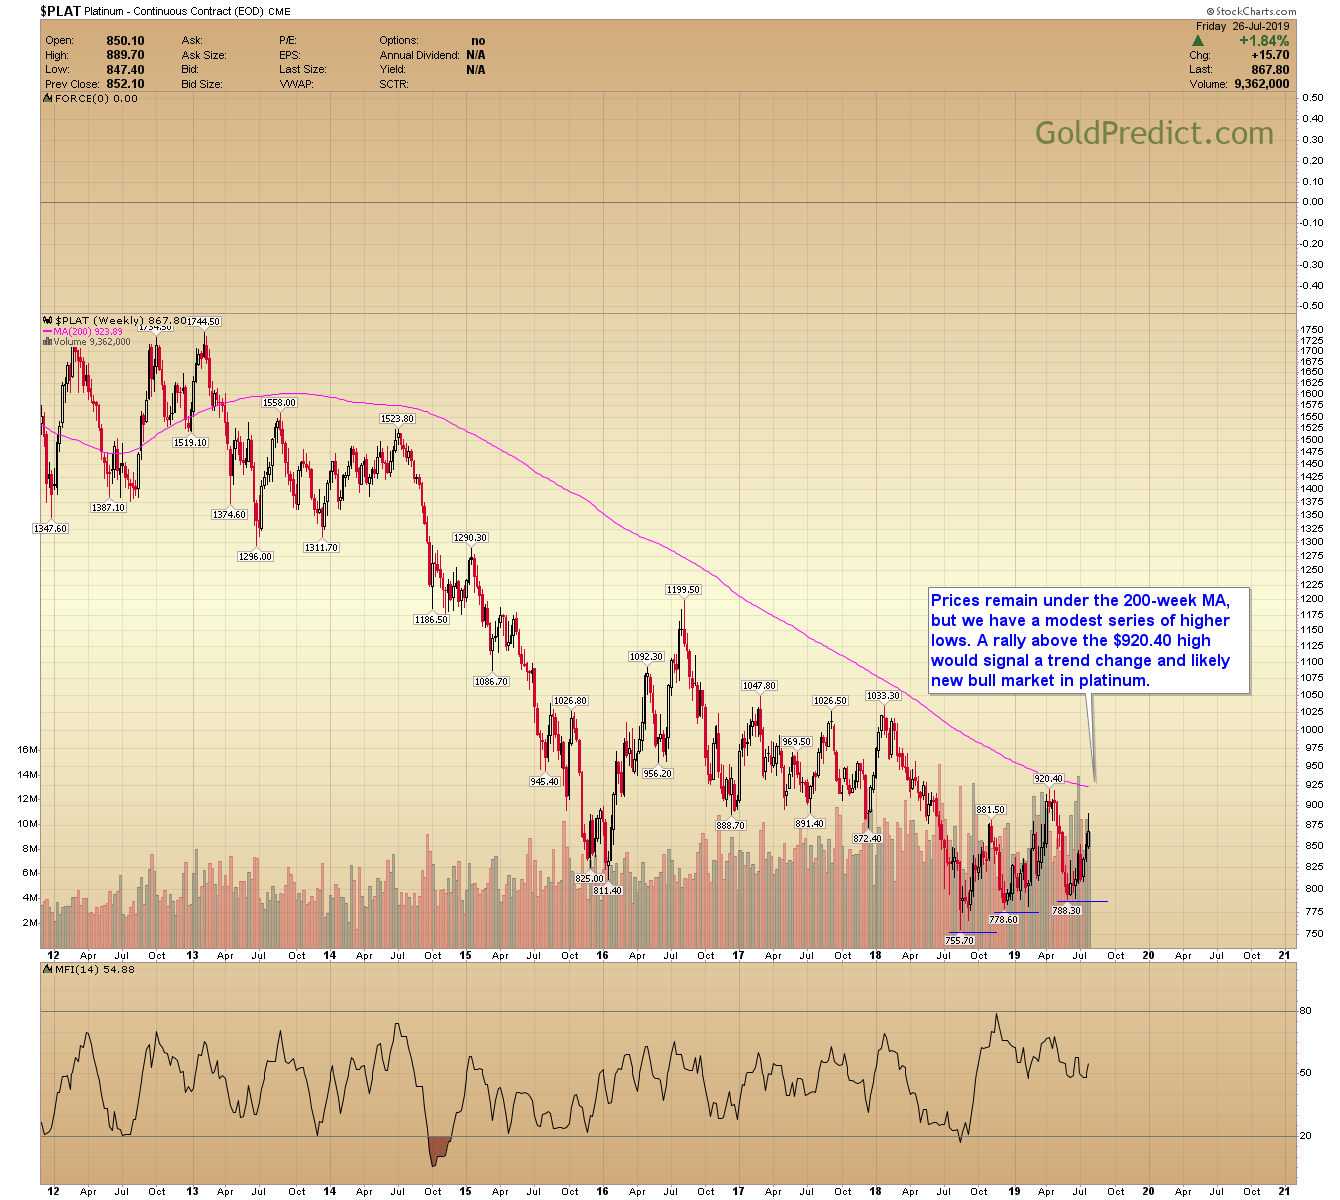Click the 1296.00 low price label
The image size is (1340, 1200).
pyautogui.click(x=255, y=556)
